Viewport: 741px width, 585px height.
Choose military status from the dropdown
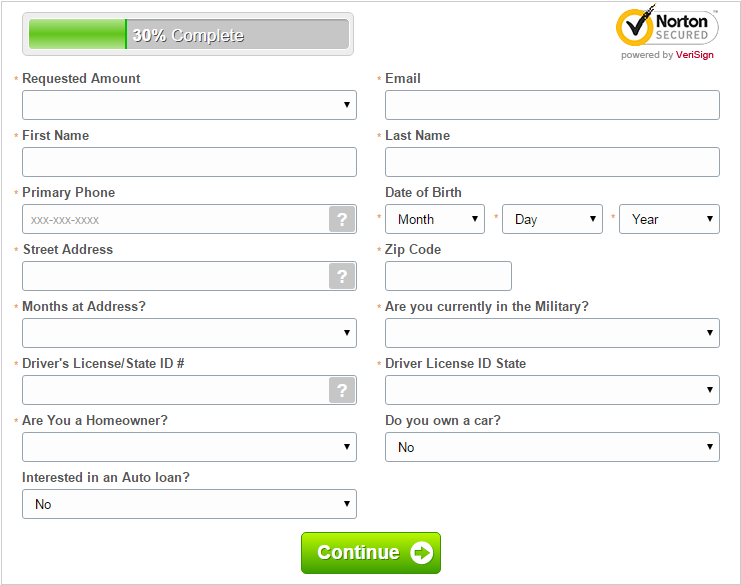click(x=552, y=333)
